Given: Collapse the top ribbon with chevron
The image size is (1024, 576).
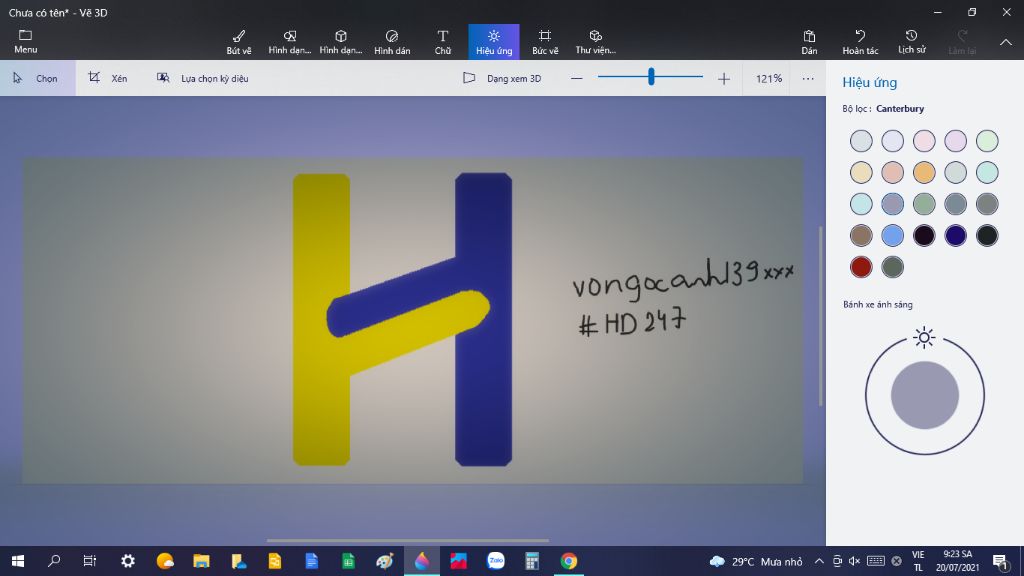Looking at the screenshot, I should pos(1006,42).
